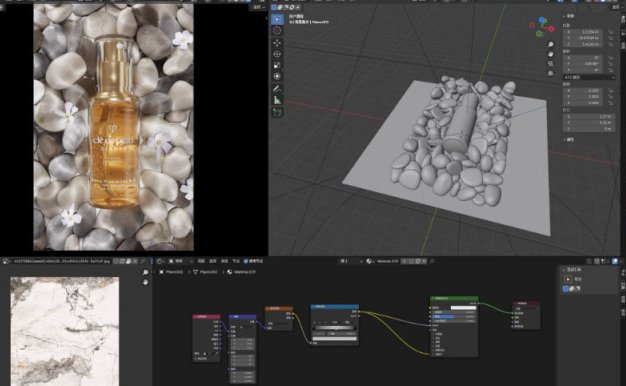Open the node editor type icon menu
The image size is (626, 386).
pos(160,261)
